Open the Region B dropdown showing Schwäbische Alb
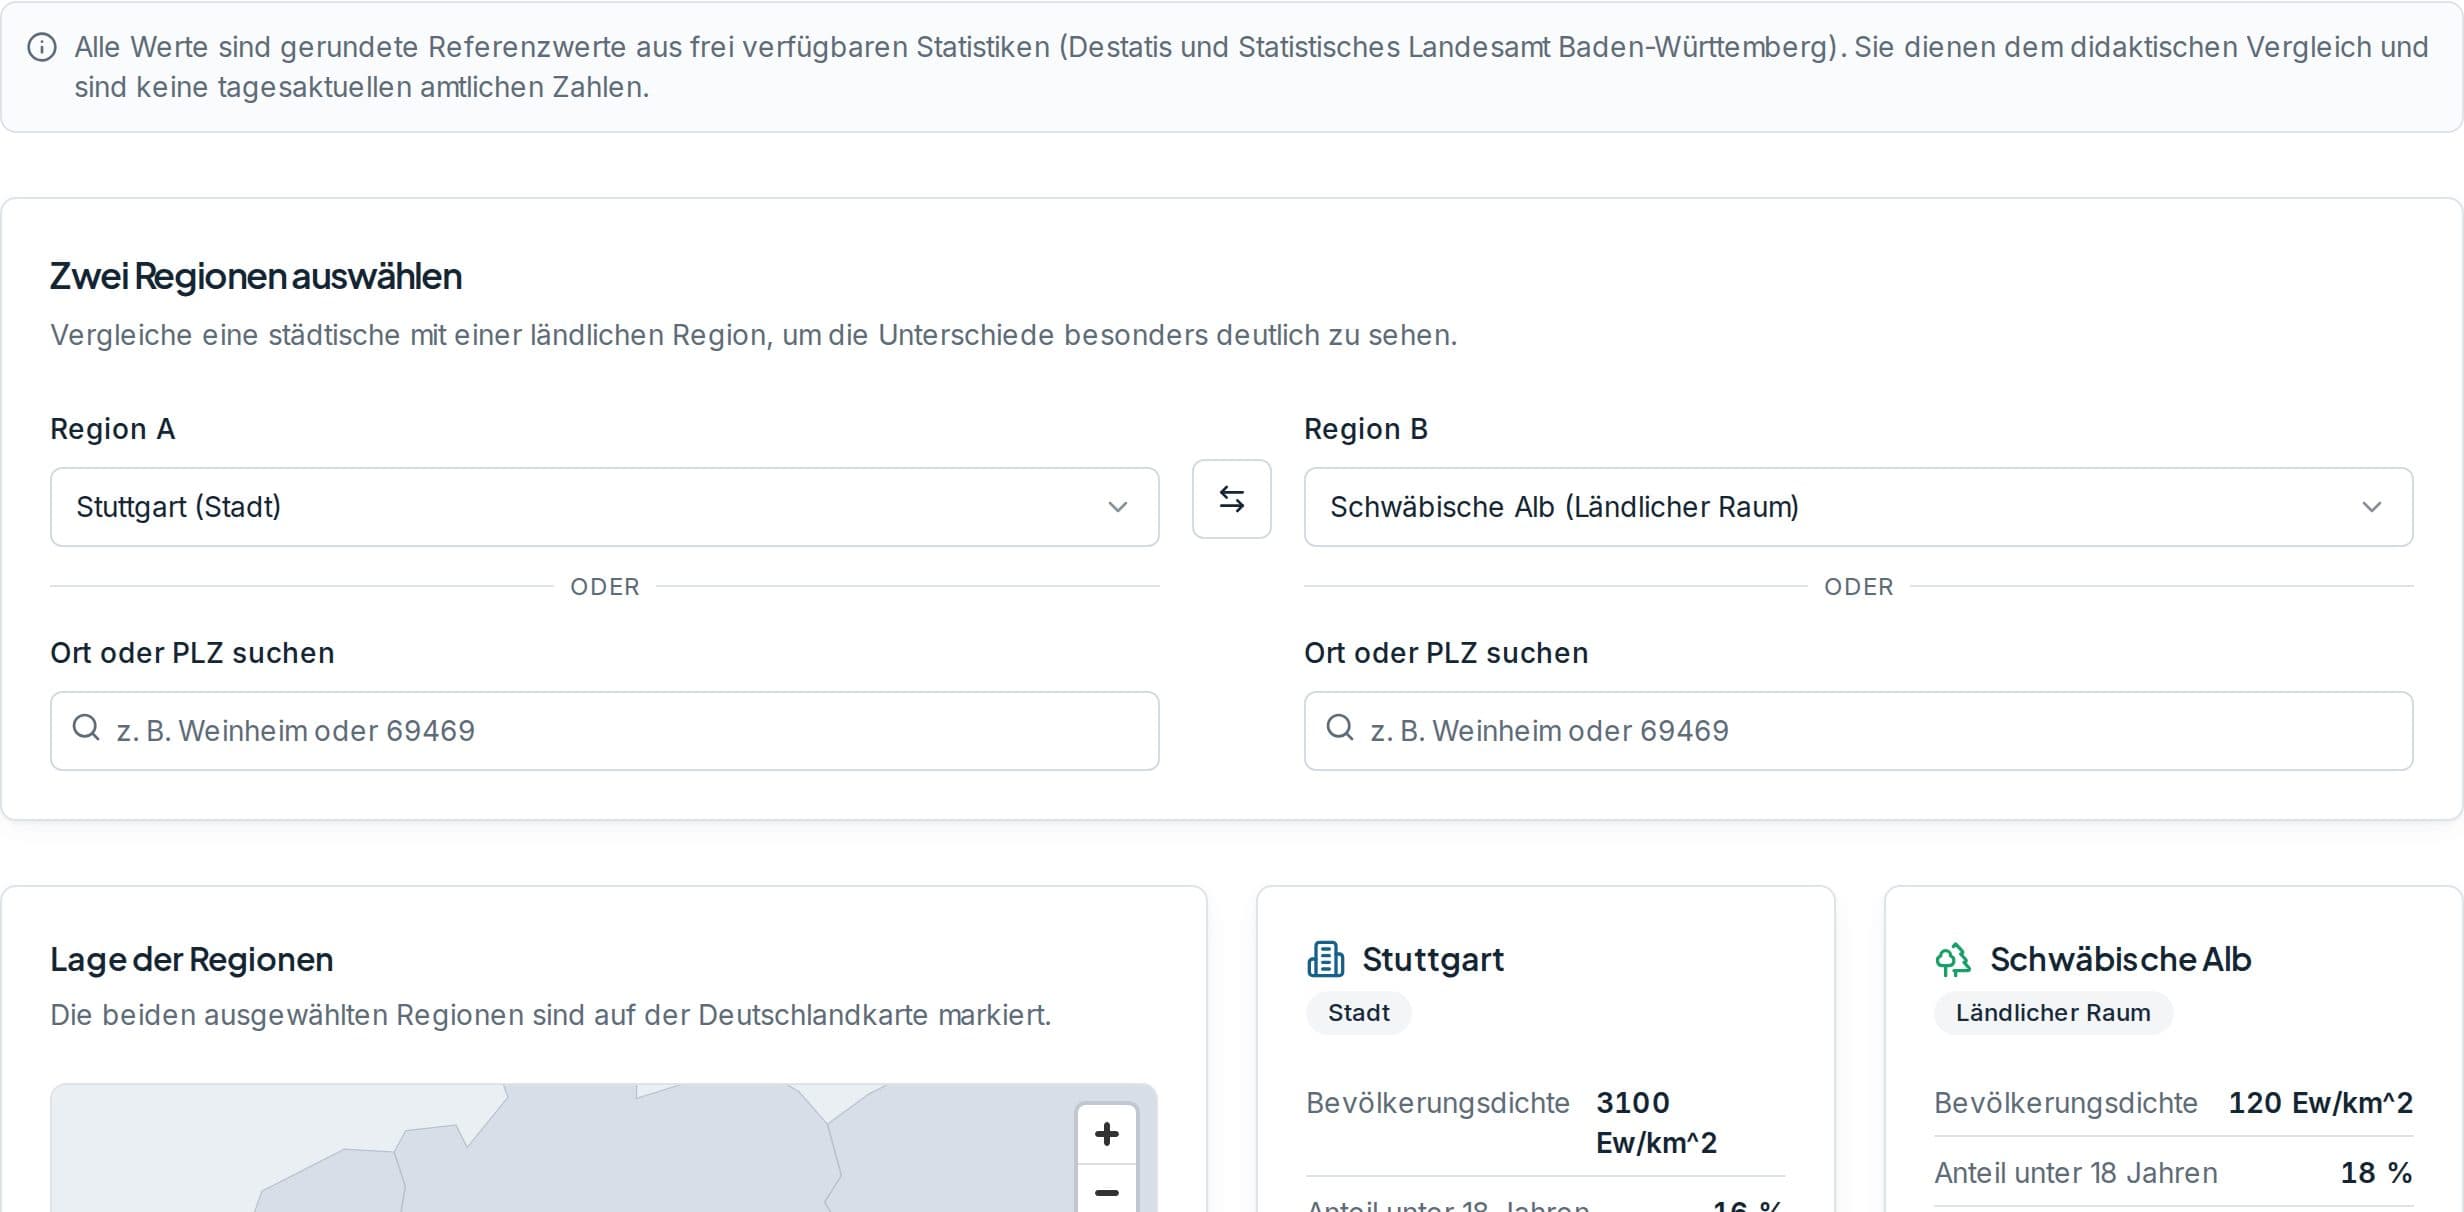 point(1858,507)
